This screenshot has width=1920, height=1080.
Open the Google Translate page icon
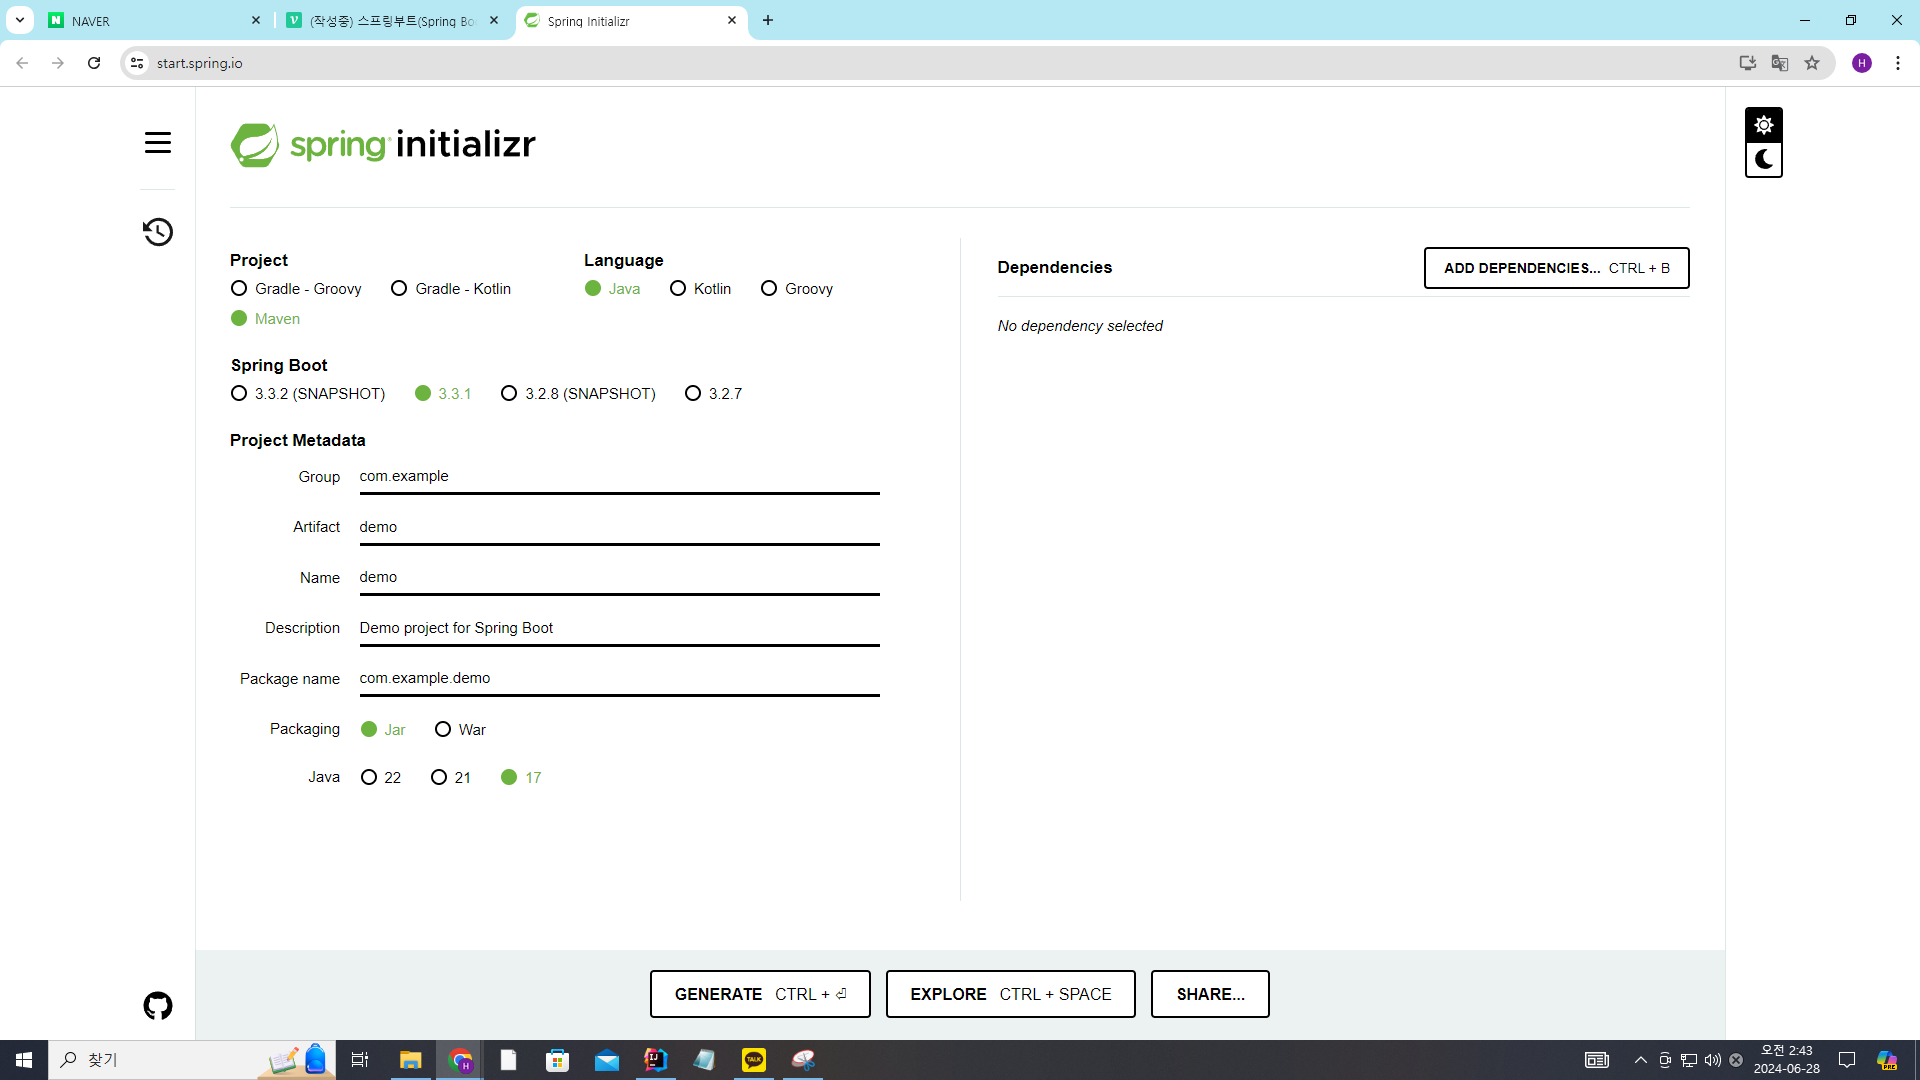pos(1780,63)
